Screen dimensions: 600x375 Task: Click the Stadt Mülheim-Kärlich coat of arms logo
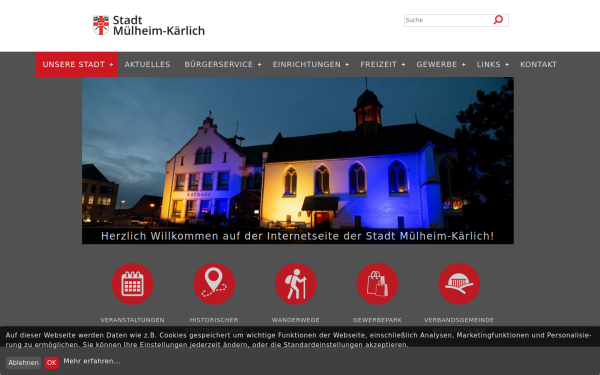[x=101, y=25]
